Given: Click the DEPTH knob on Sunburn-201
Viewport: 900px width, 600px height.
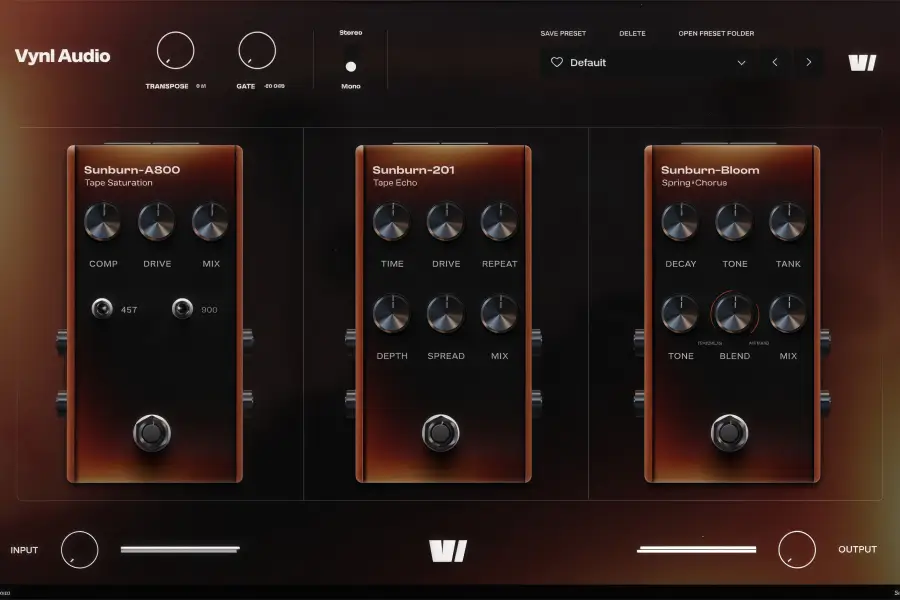Looking at the screenshot, I should (x=391, y=314).
